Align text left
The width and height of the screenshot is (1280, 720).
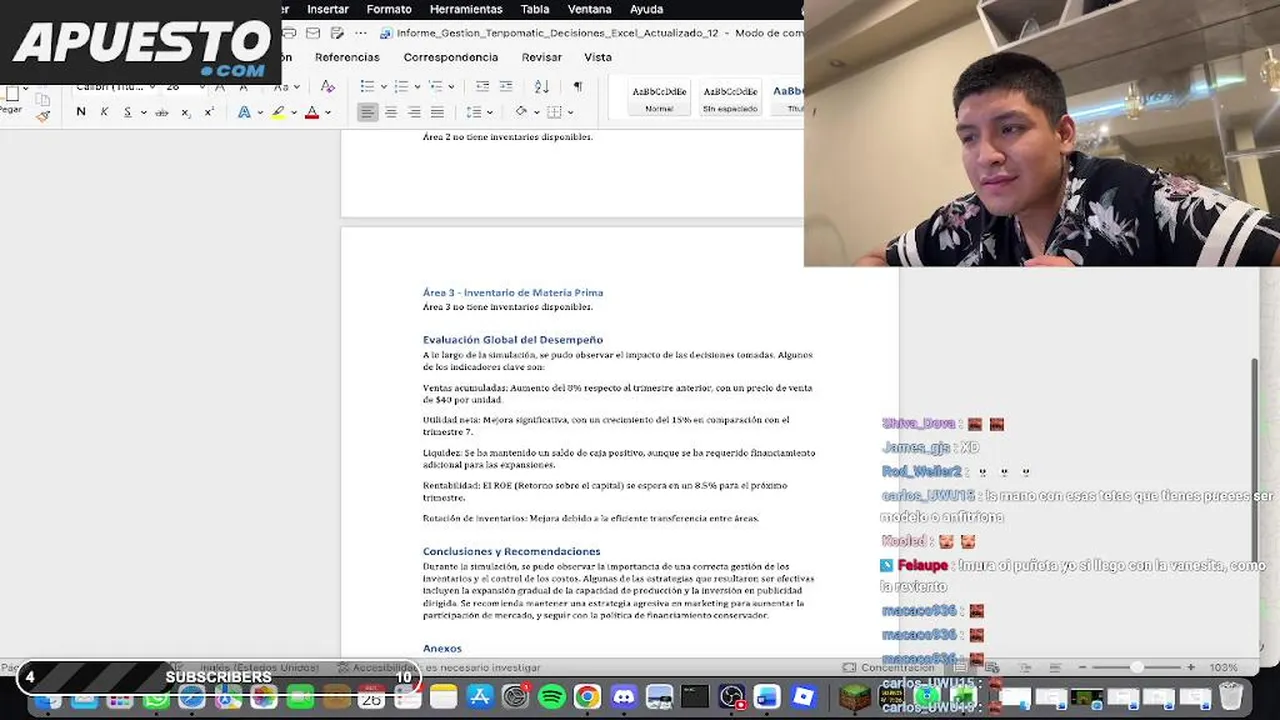(368, 112)
